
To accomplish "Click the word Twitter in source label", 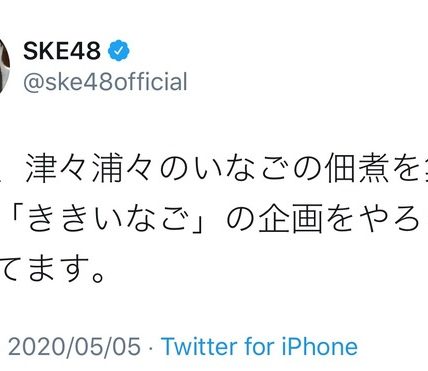I will point(200,346).
